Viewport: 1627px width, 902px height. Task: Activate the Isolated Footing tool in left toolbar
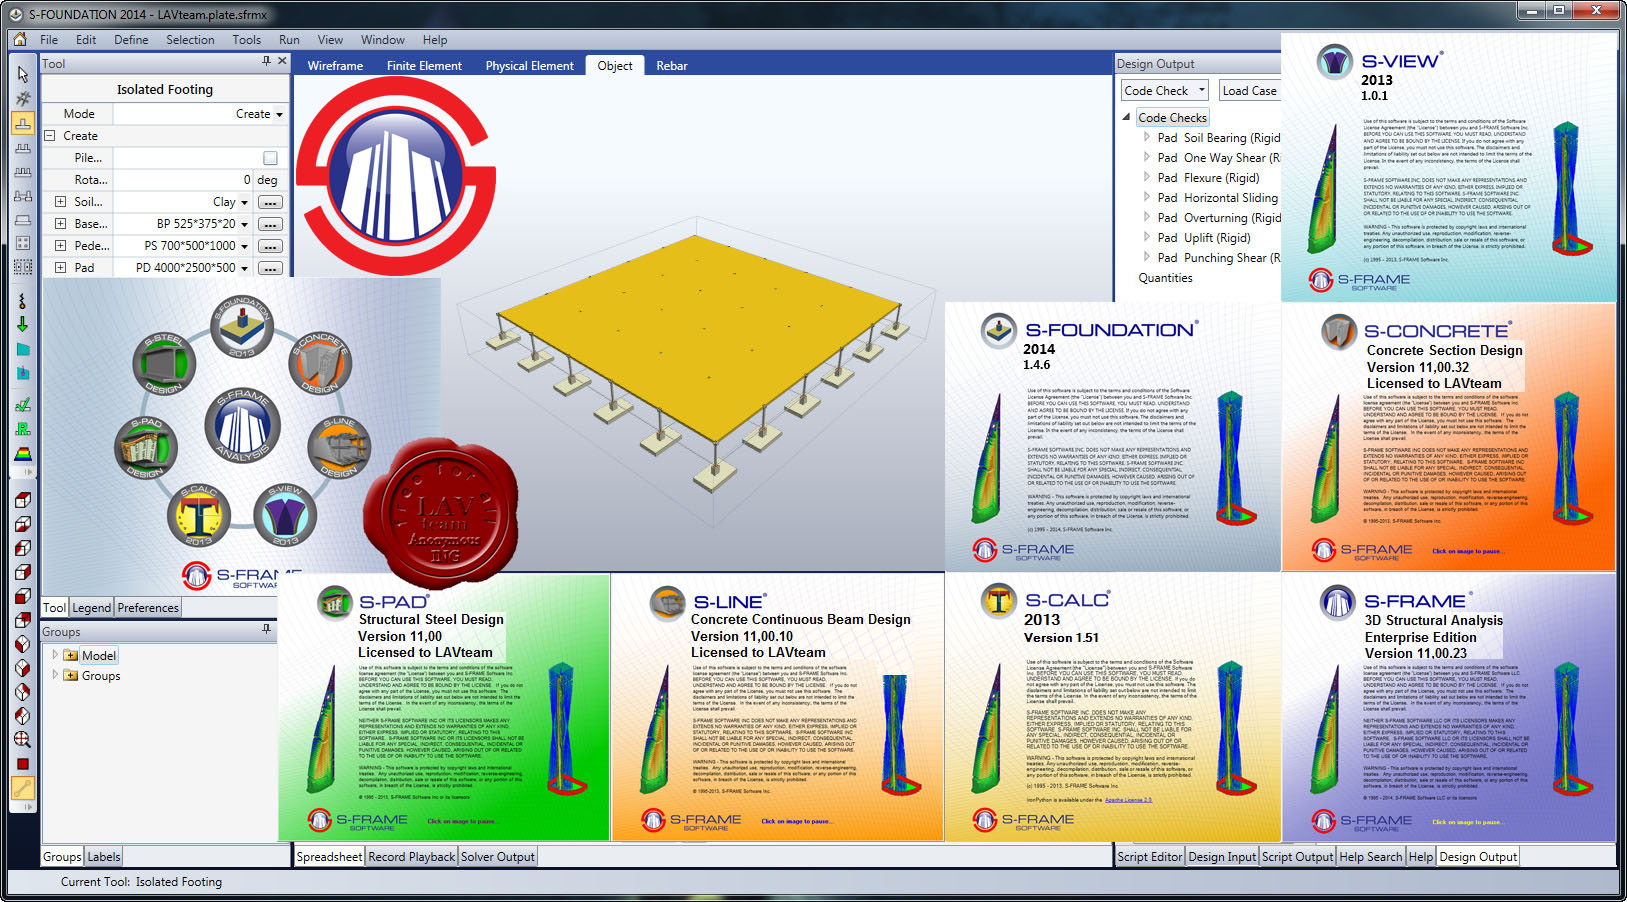click(22, 123)
